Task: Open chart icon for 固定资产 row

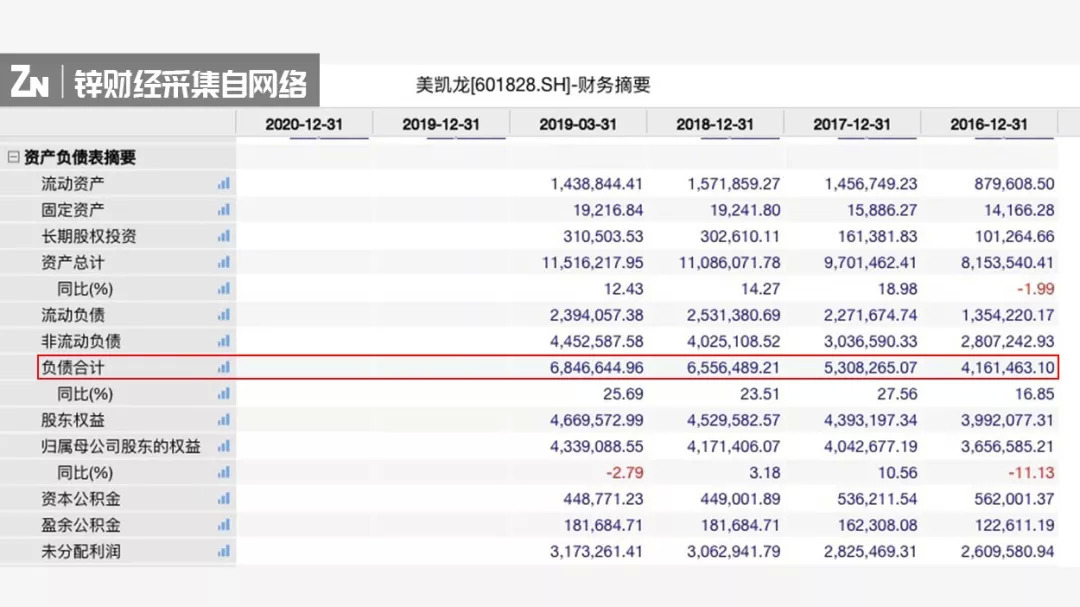Action: (224, 209)
